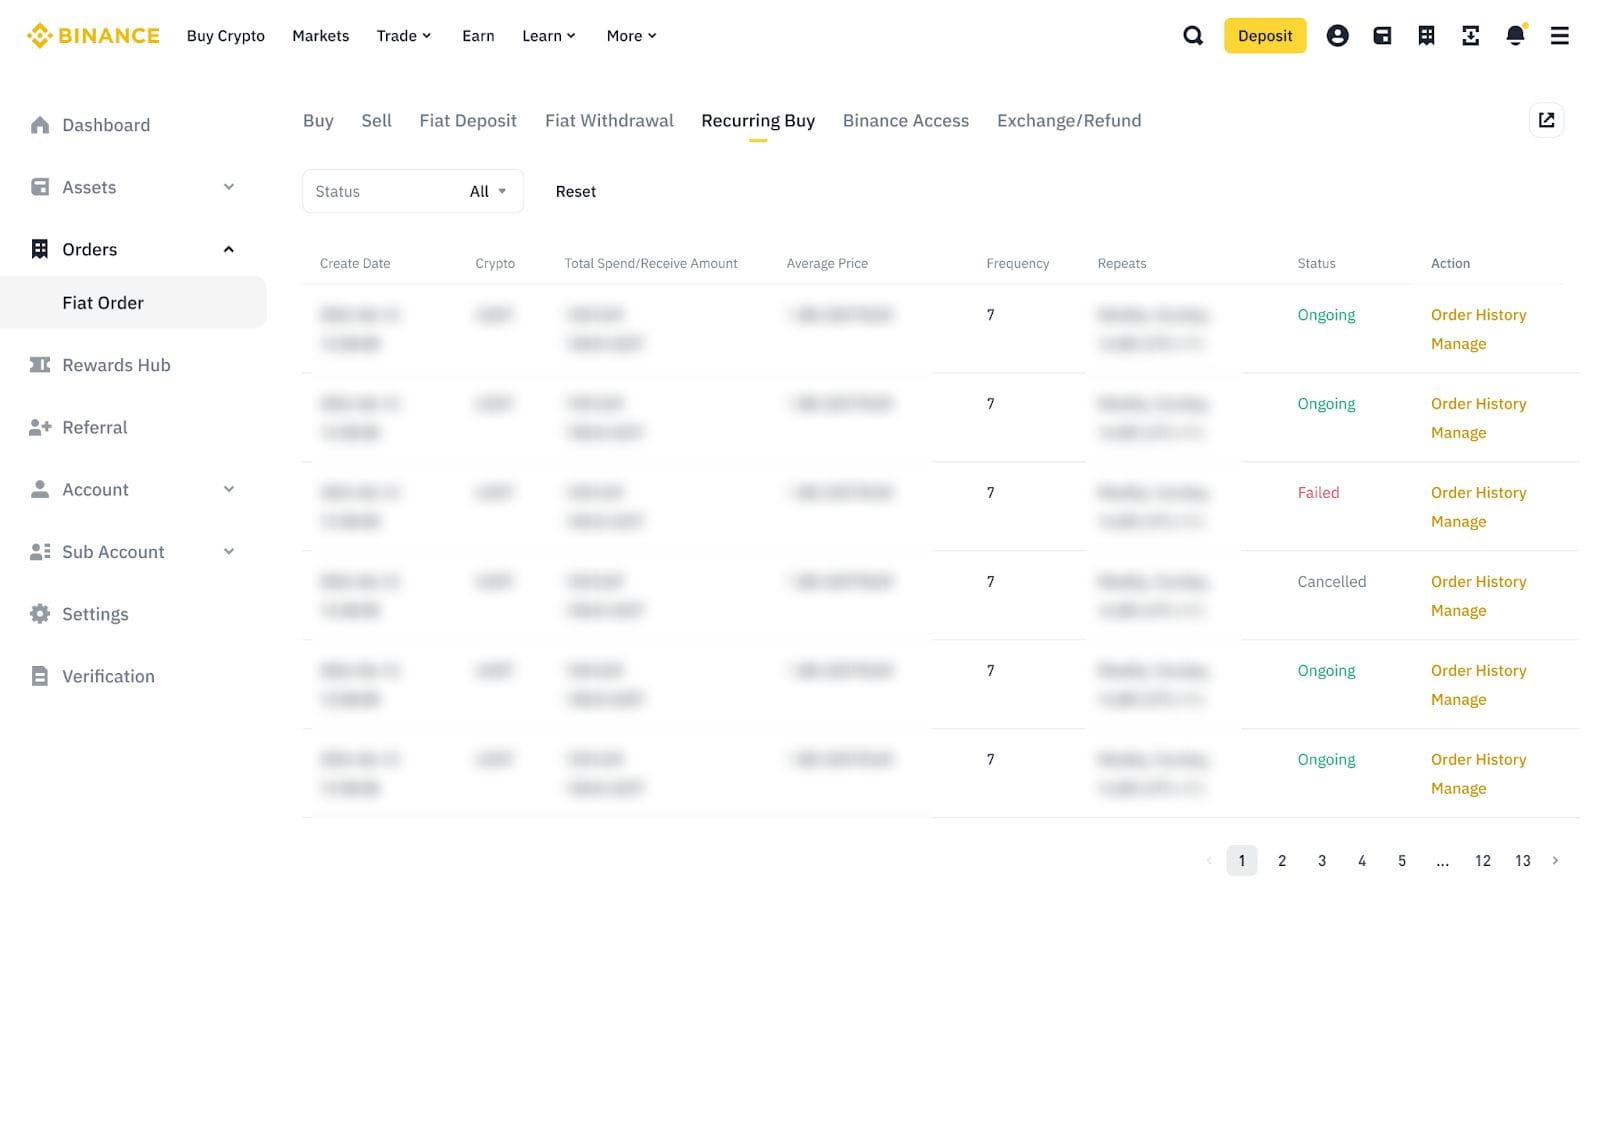The width and height of the screenshot is (1600, 1138).
Task: Click the scan/download icon in header
Action: [x=1470, y=36]
